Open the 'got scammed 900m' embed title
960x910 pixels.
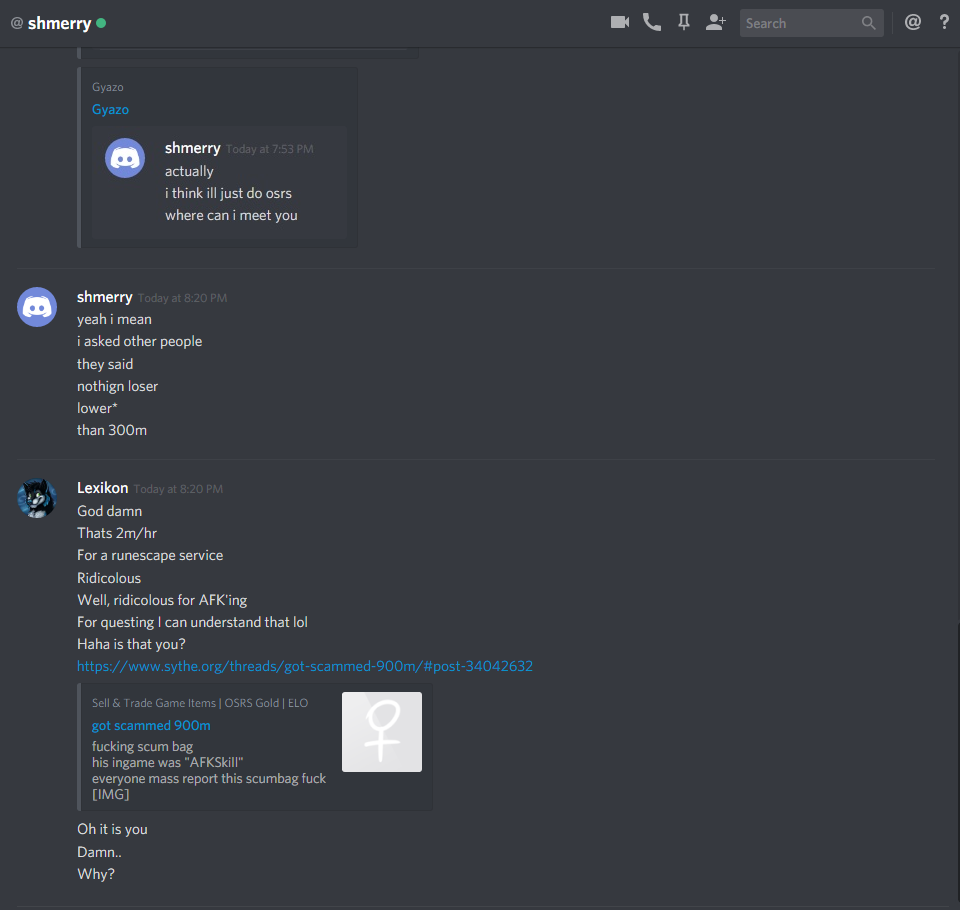(x=151, y=726)
